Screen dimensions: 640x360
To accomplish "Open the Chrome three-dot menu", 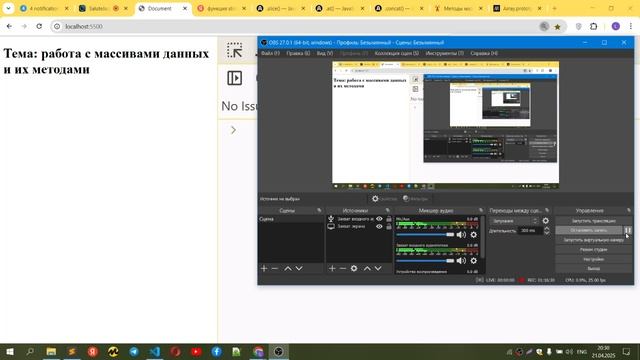I will [631, 27].
